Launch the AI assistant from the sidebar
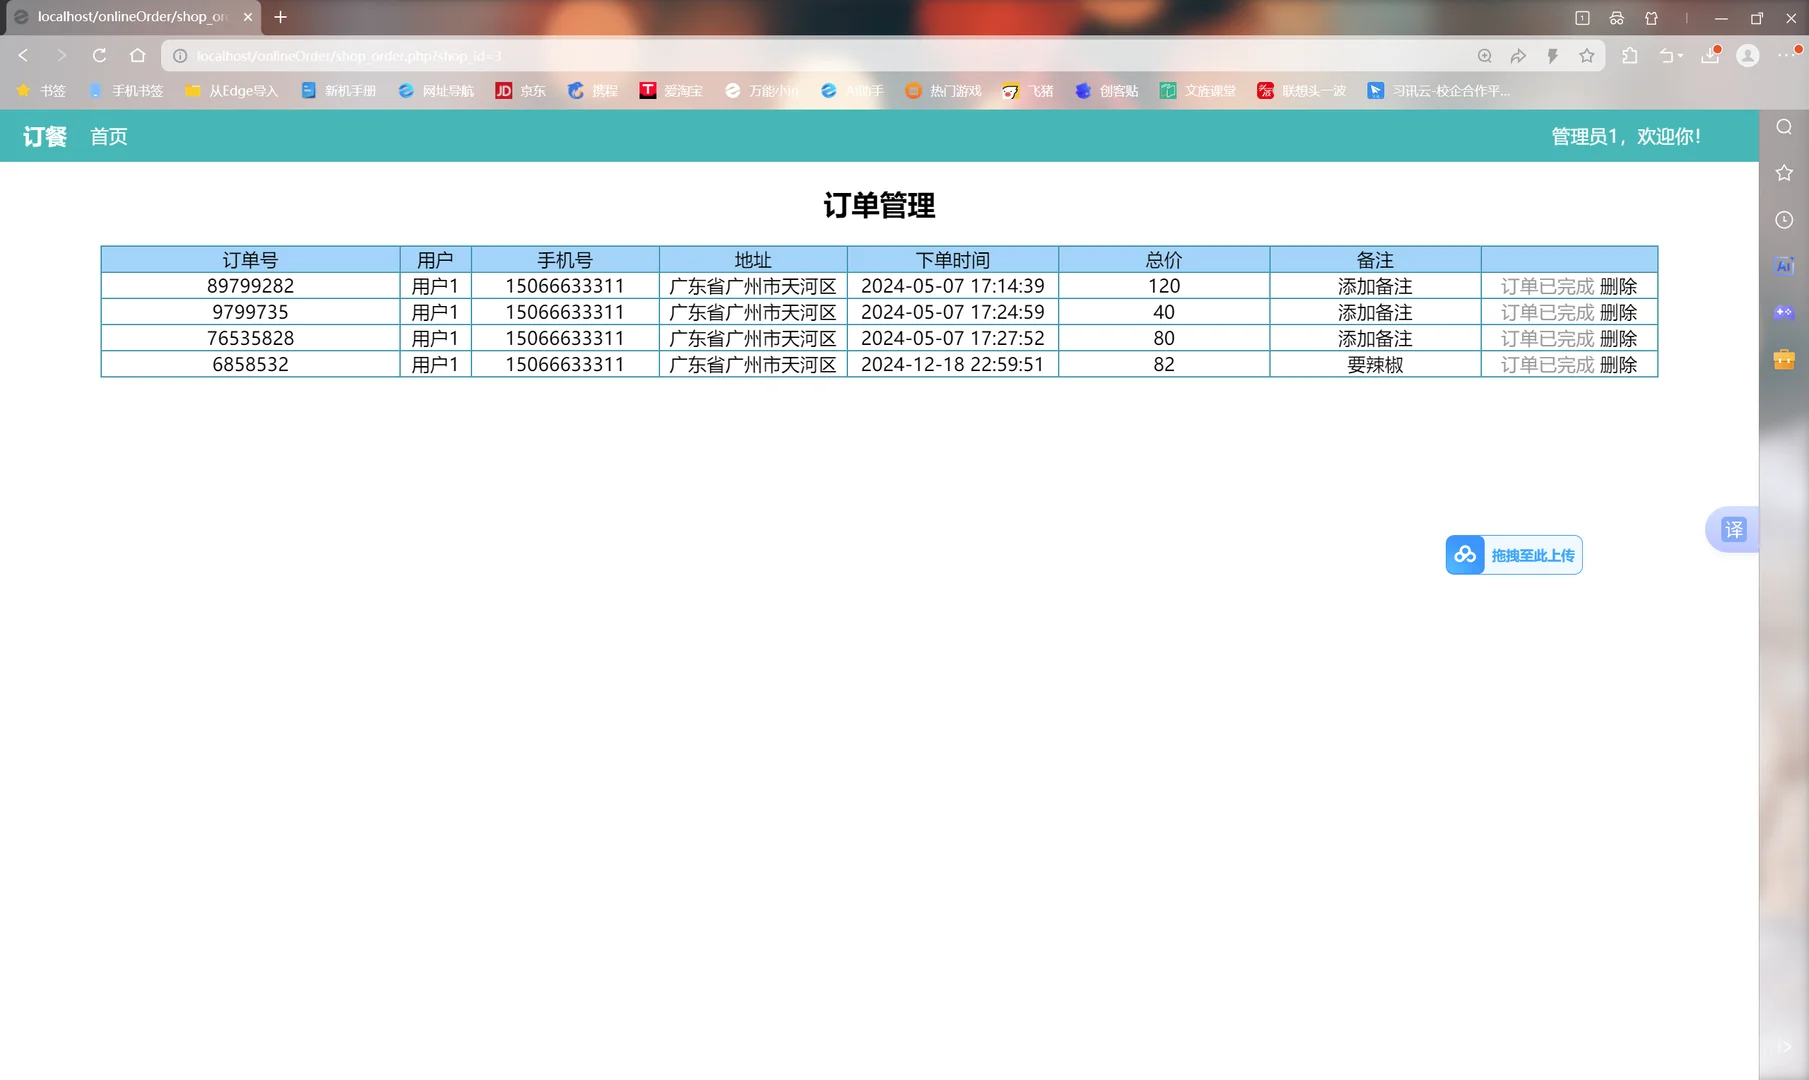Image resolution: width=1809 pixels, height=1080 pixels. [x=1784, y=265]
